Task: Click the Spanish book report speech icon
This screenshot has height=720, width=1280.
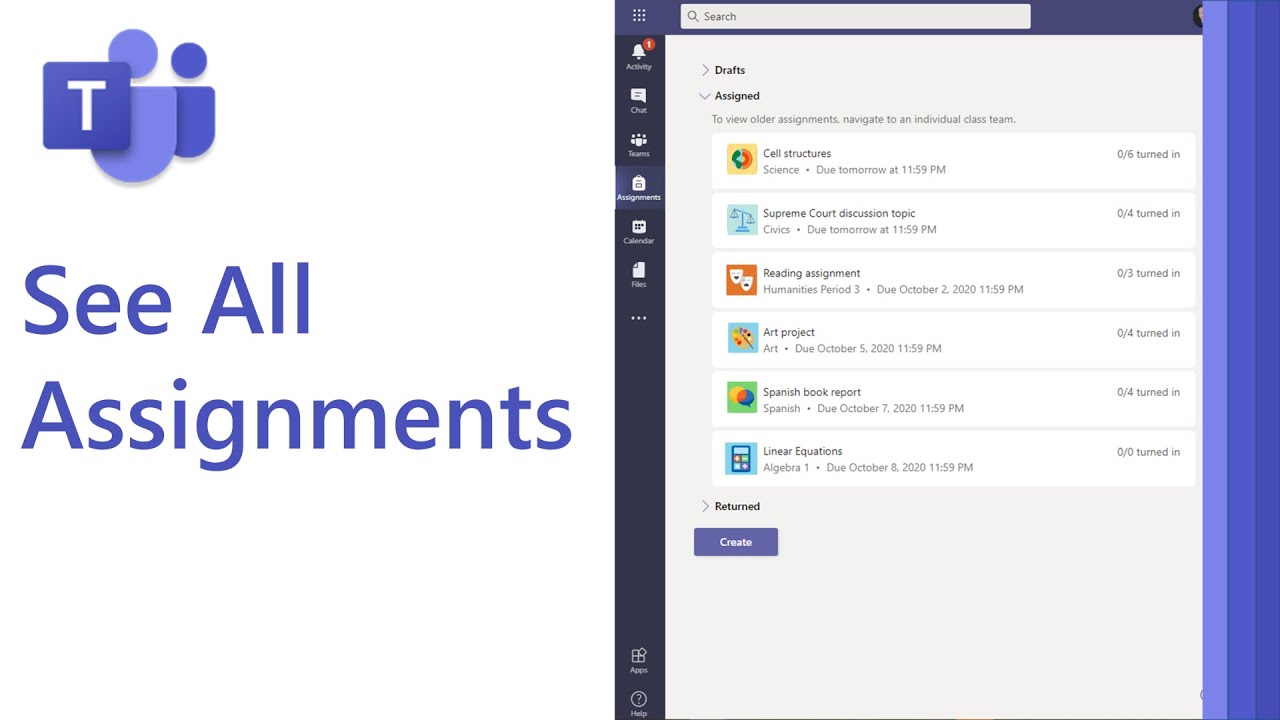Action: pos(742,398)
